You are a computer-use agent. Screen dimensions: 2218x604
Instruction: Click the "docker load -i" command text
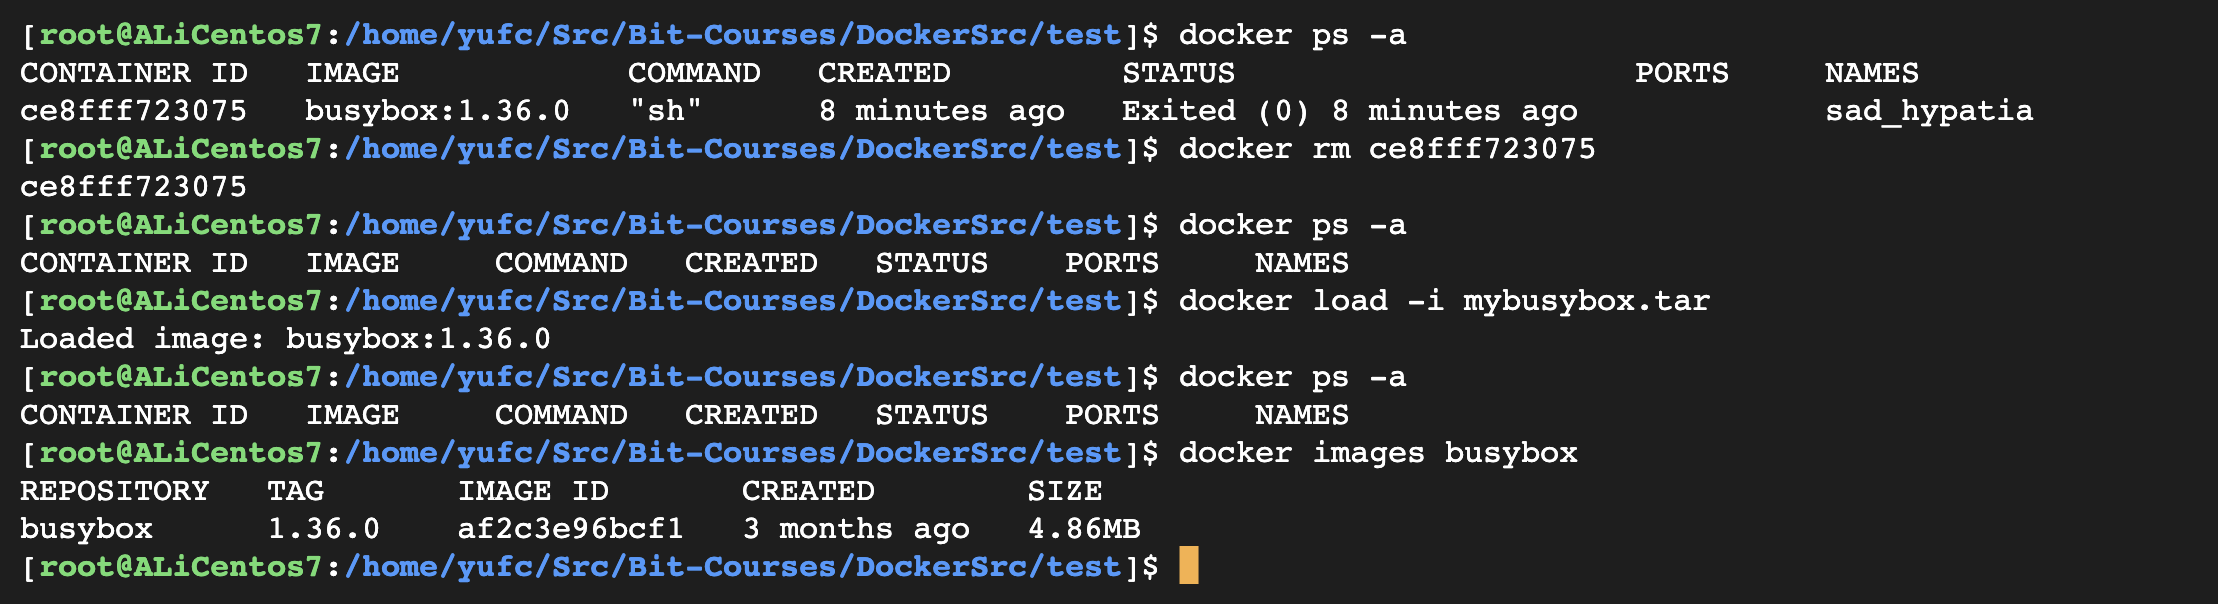tap(1310, 301)
